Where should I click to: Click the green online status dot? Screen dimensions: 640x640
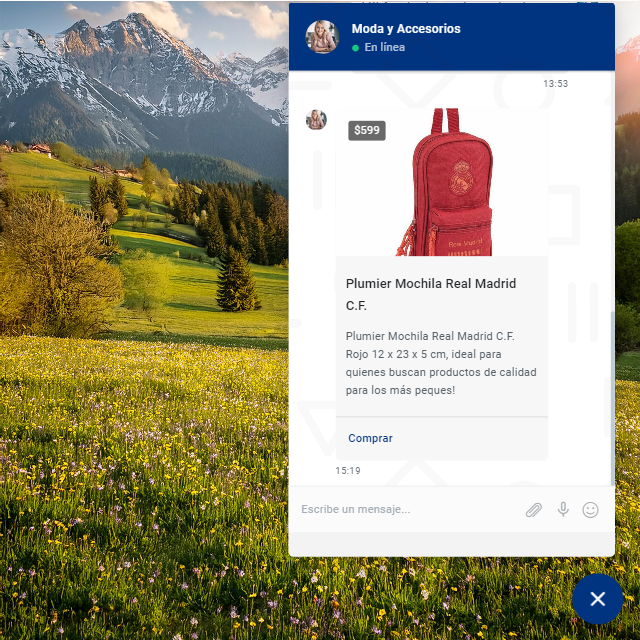click(x=355, y=48)
